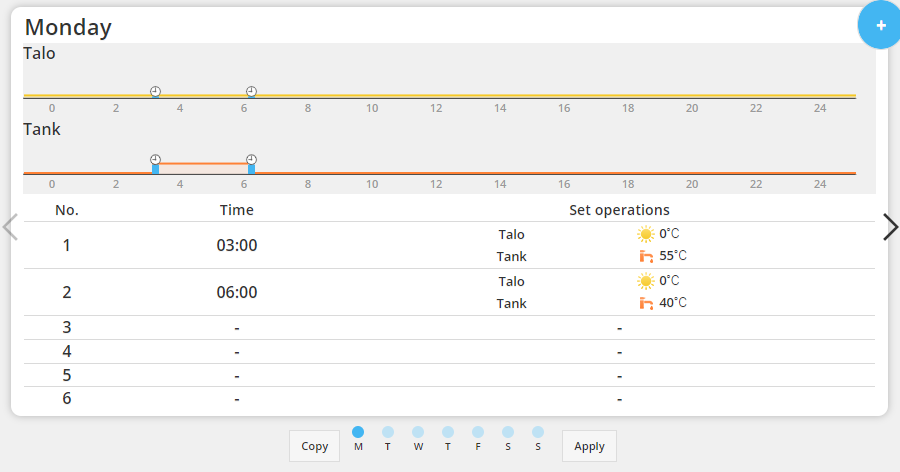Viewport: 900px width, 472px height.
Task: Click the Set operations column header
Action: click(619, 210)
